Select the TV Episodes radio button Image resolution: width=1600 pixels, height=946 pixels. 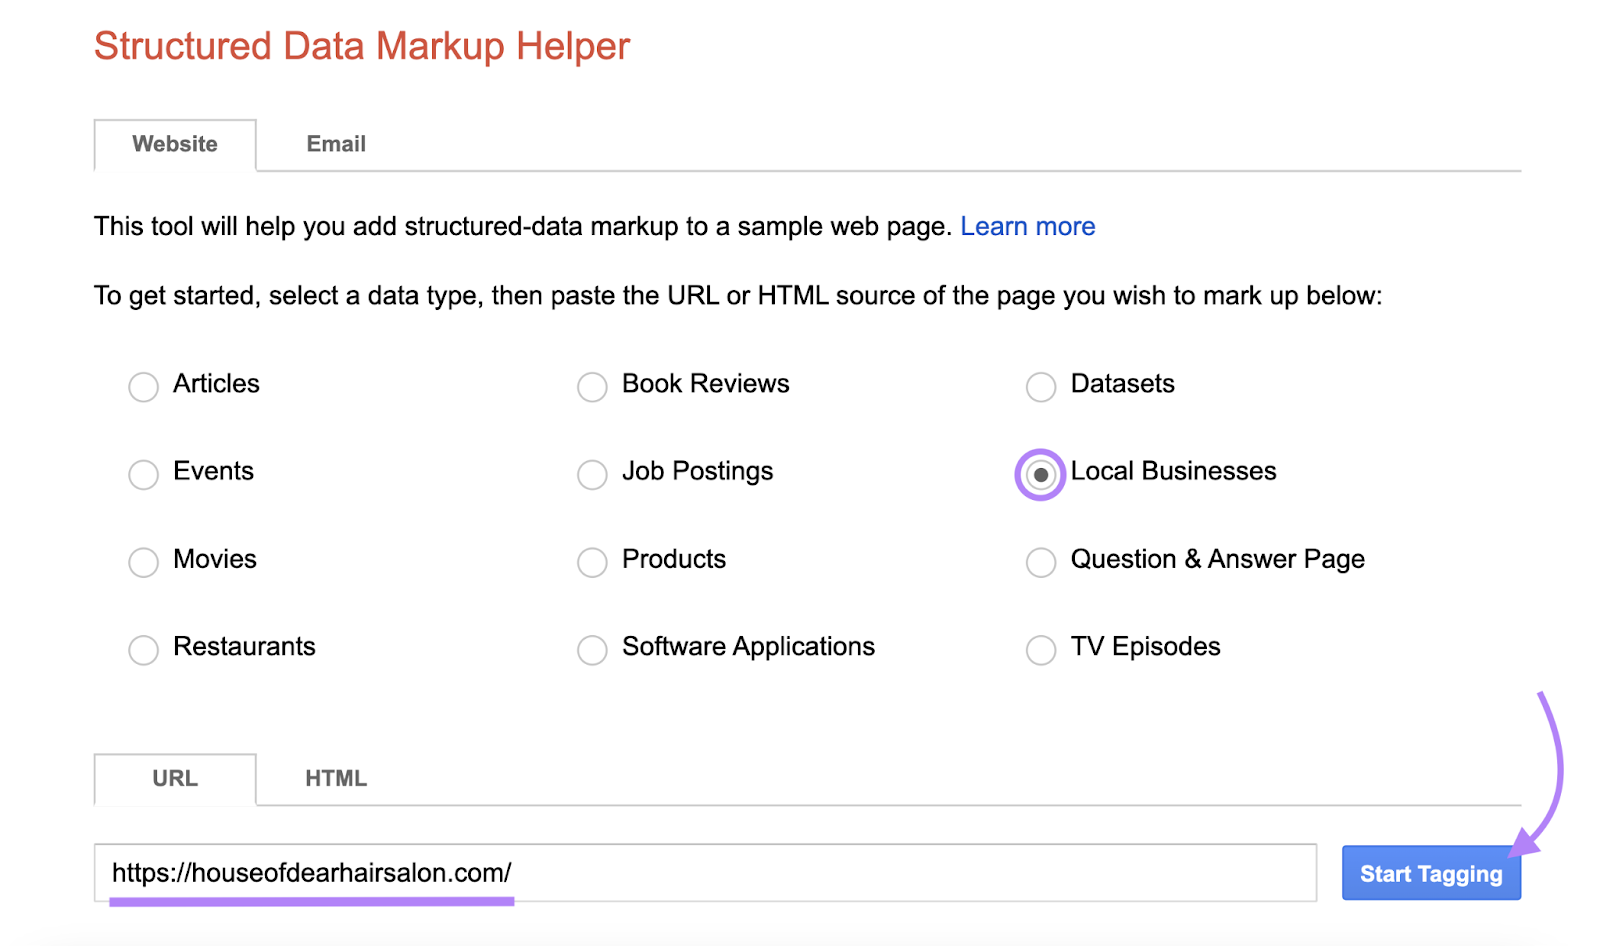click(x=1041, y=649)
